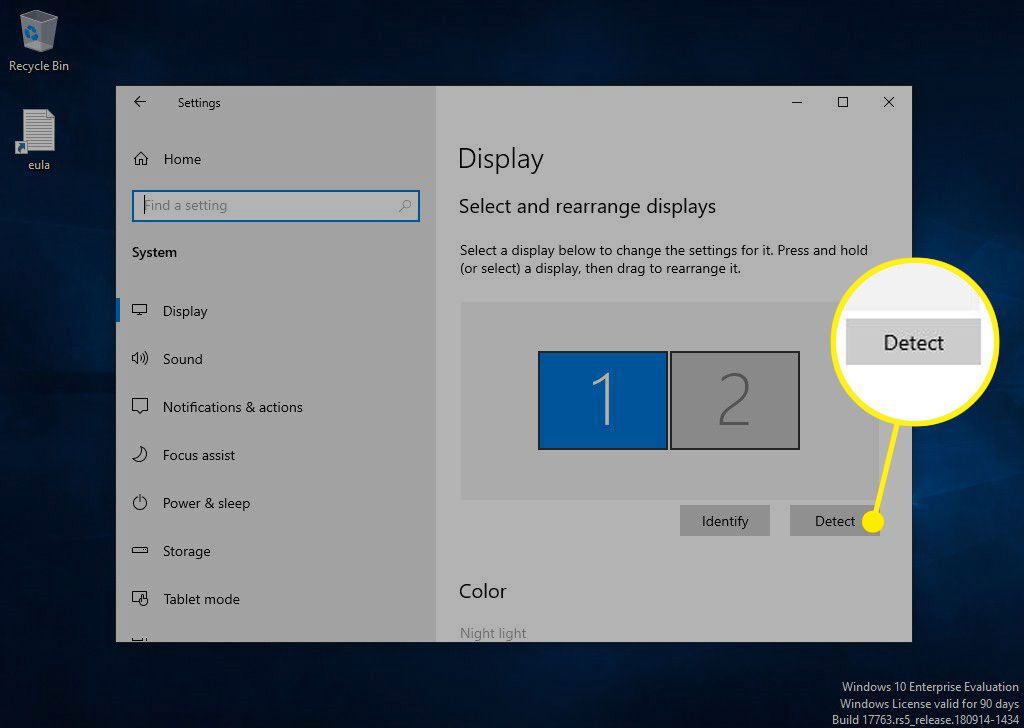1024x728 pixels.
Task: Click the Settings window title text
Action: point(199,103)
